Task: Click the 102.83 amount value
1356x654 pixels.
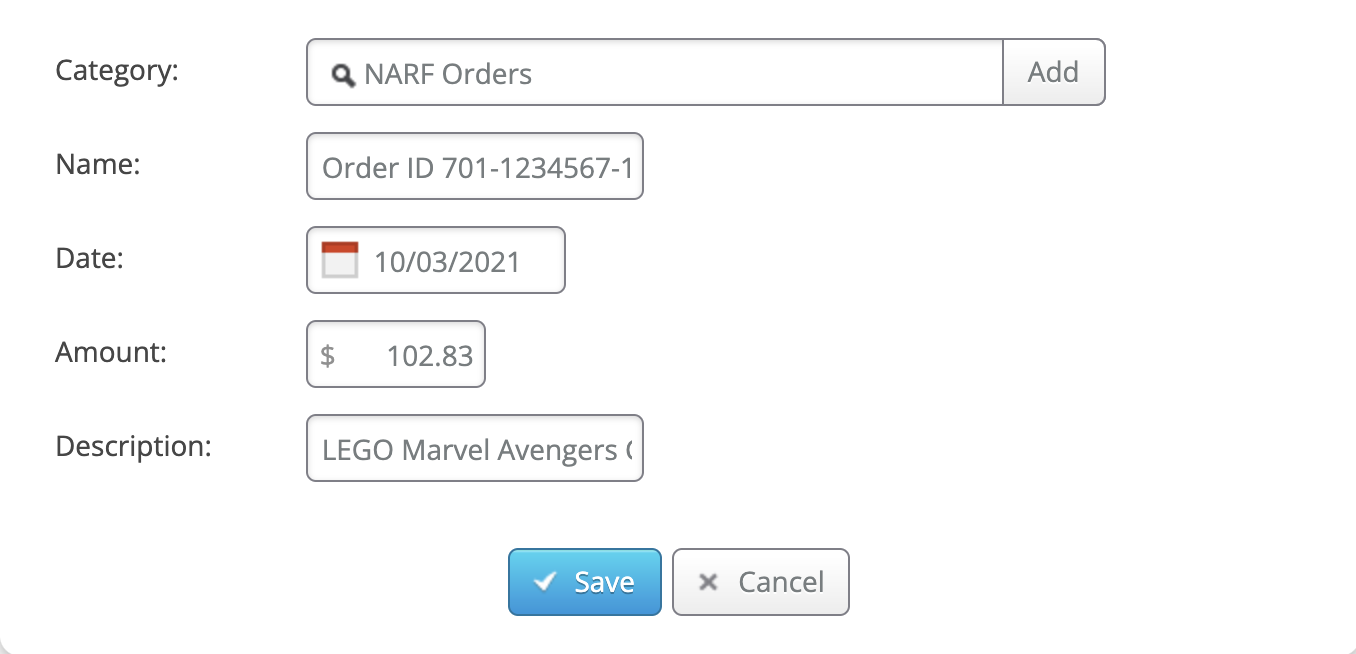Action: [430, 355]
